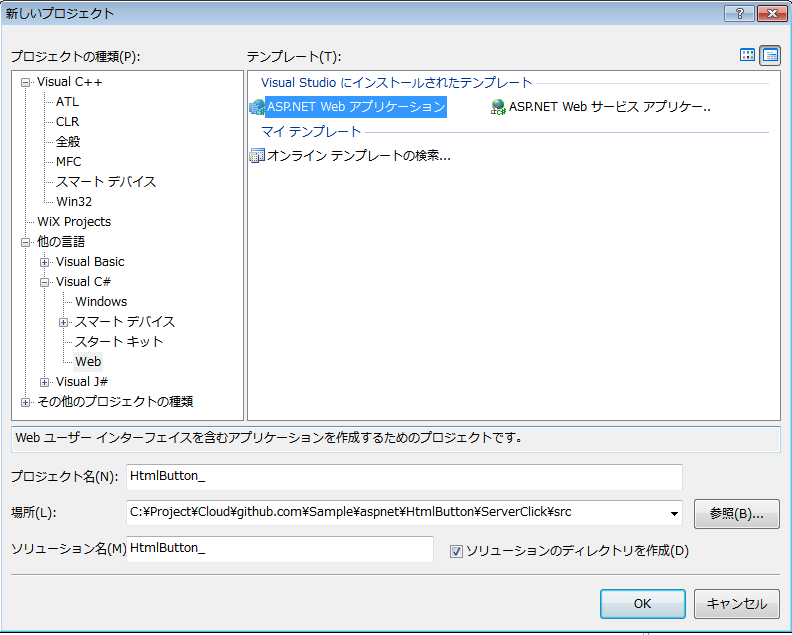Select Windows under Visual C#

(x=101, y=302)
